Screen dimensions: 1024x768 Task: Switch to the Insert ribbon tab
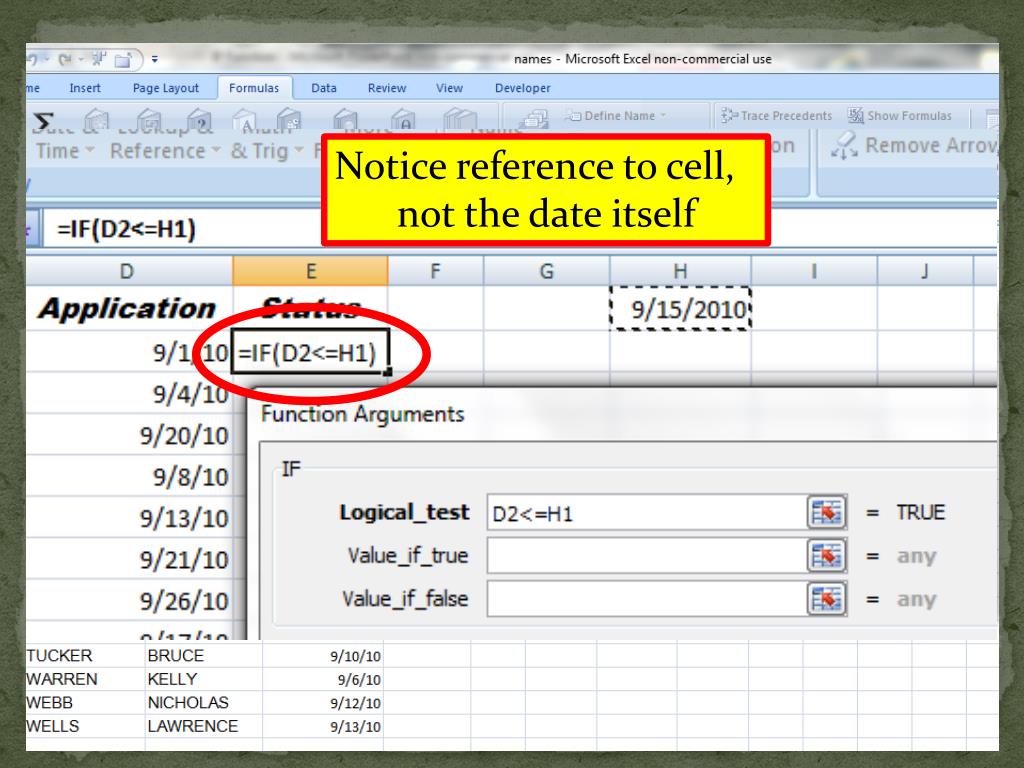[84, 88]
